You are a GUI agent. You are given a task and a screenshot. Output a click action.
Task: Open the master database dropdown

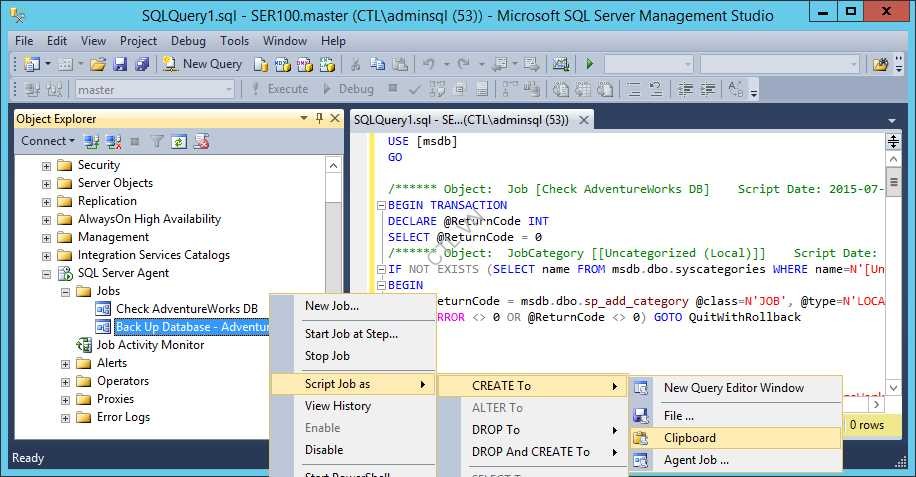point(229,90)
